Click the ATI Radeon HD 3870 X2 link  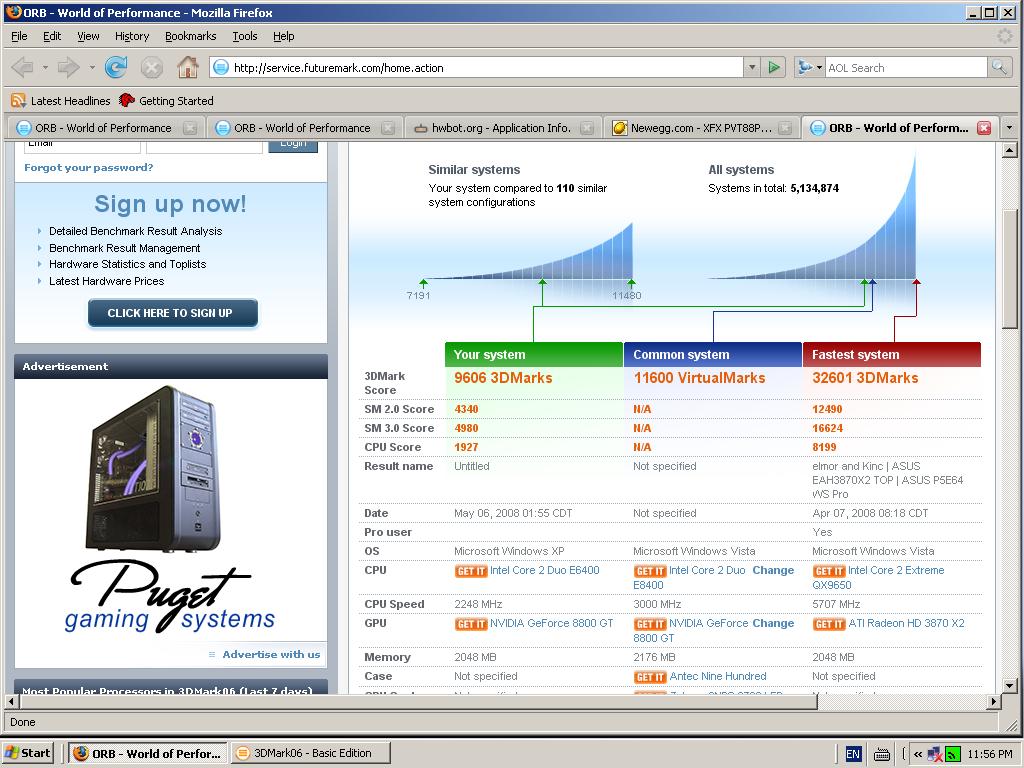[906, 623]
